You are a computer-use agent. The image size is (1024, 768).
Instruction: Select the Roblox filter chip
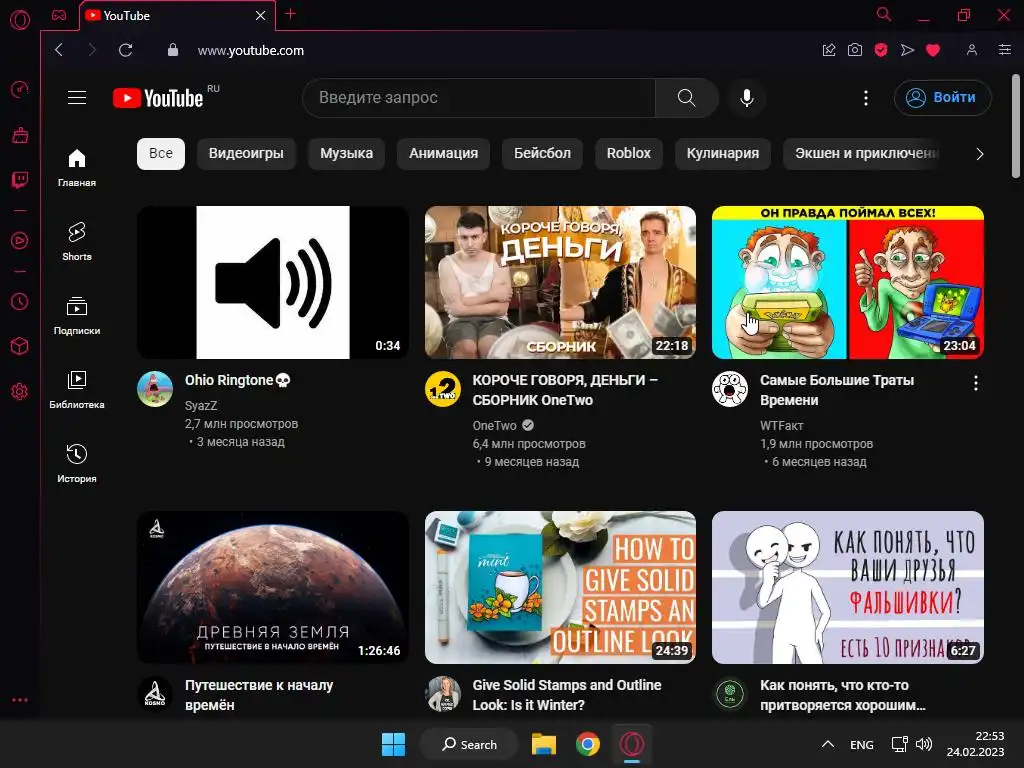pos(629,153)
